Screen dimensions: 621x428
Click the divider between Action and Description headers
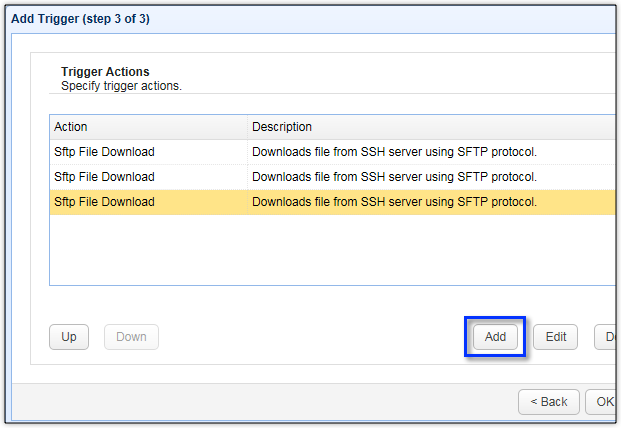pyautogui.click(x=247, y=127)
